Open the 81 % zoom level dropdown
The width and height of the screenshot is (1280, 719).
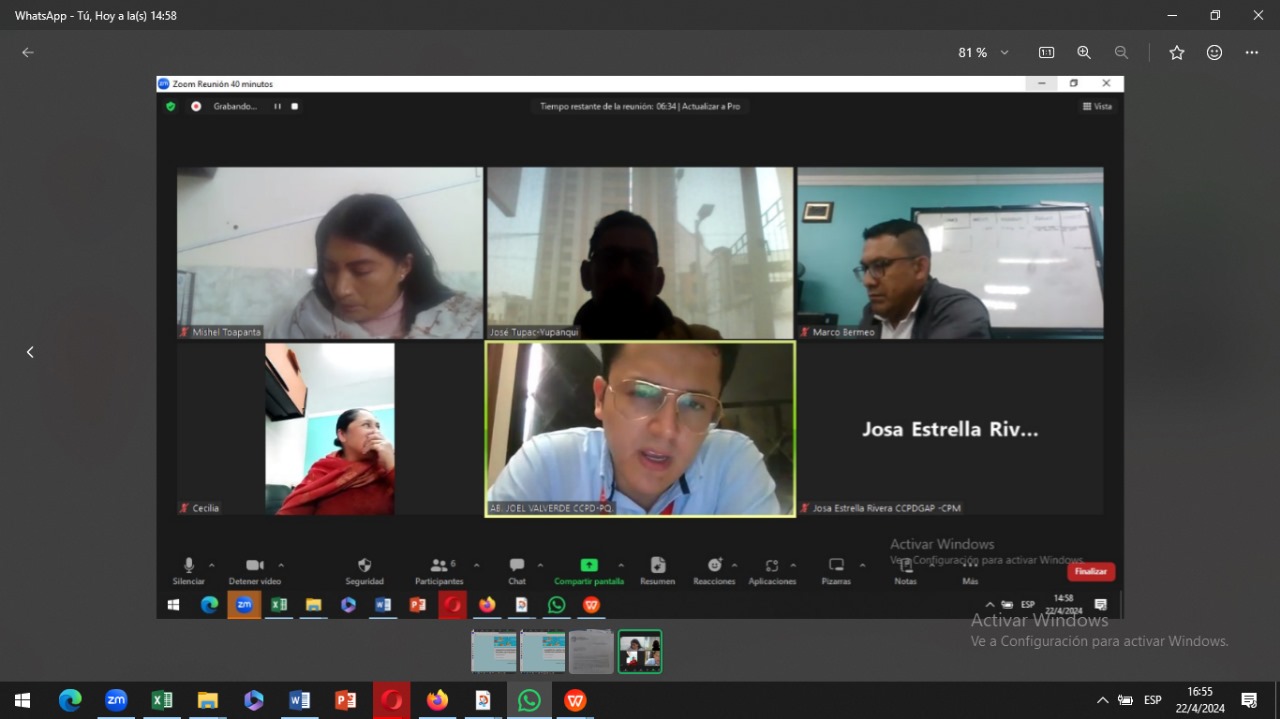pos(984,53)
